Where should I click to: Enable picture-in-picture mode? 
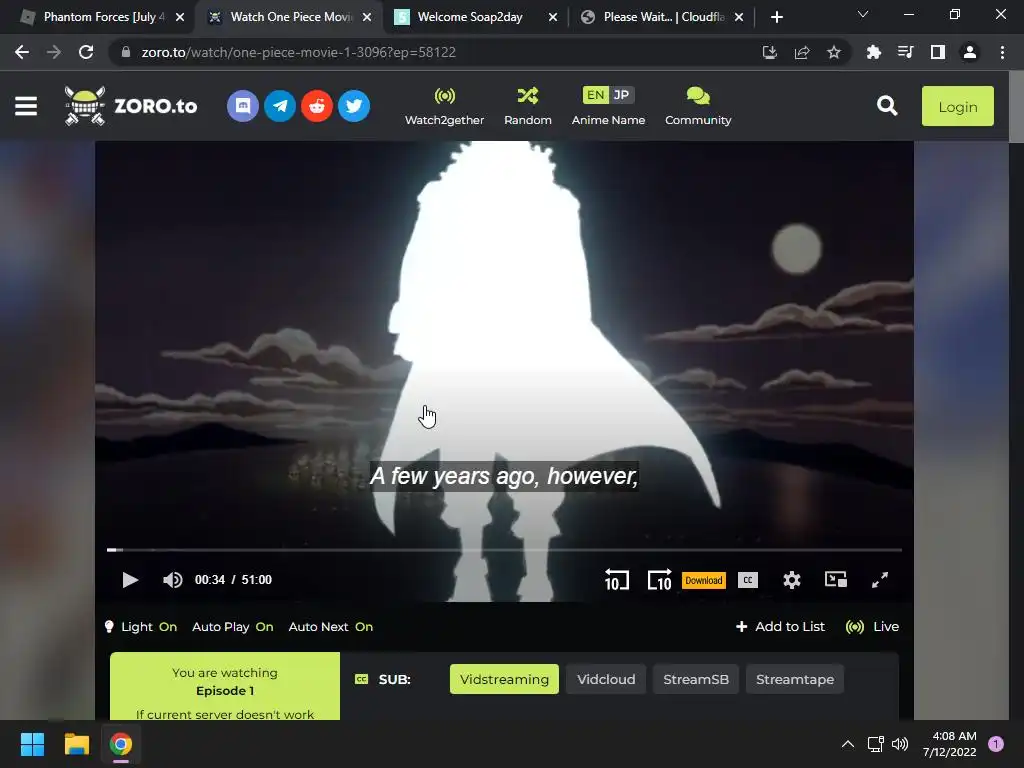836,580
